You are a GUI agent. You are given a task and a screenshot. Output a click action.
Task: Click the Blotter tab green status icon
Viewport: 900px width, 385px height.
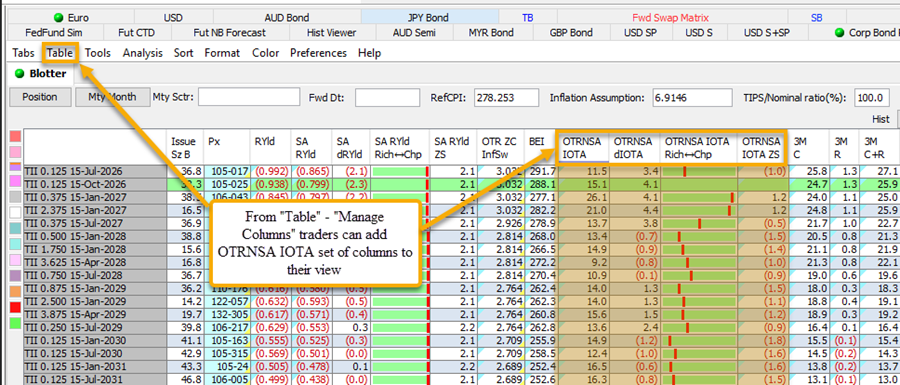point(20,73)
